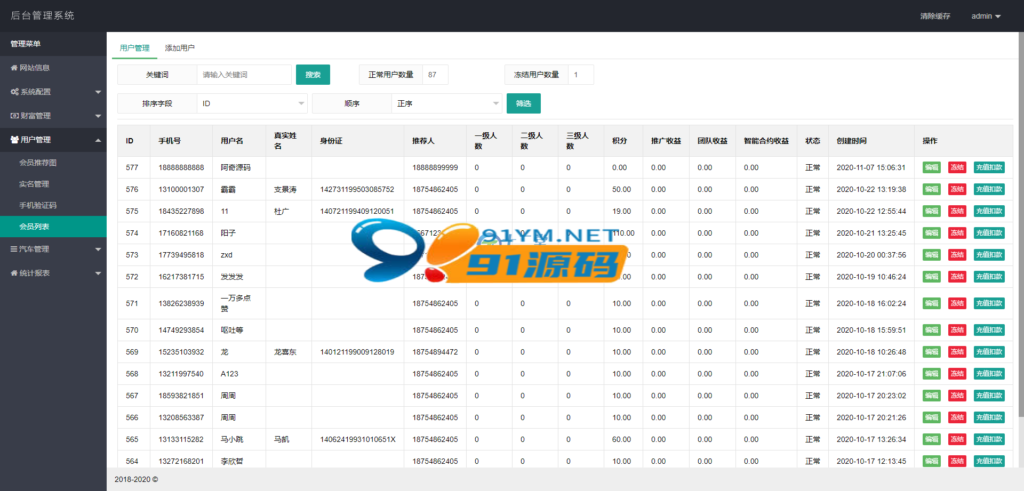
Task: Click the 正常用户数量 value field 87
Action: pos(436,75)
